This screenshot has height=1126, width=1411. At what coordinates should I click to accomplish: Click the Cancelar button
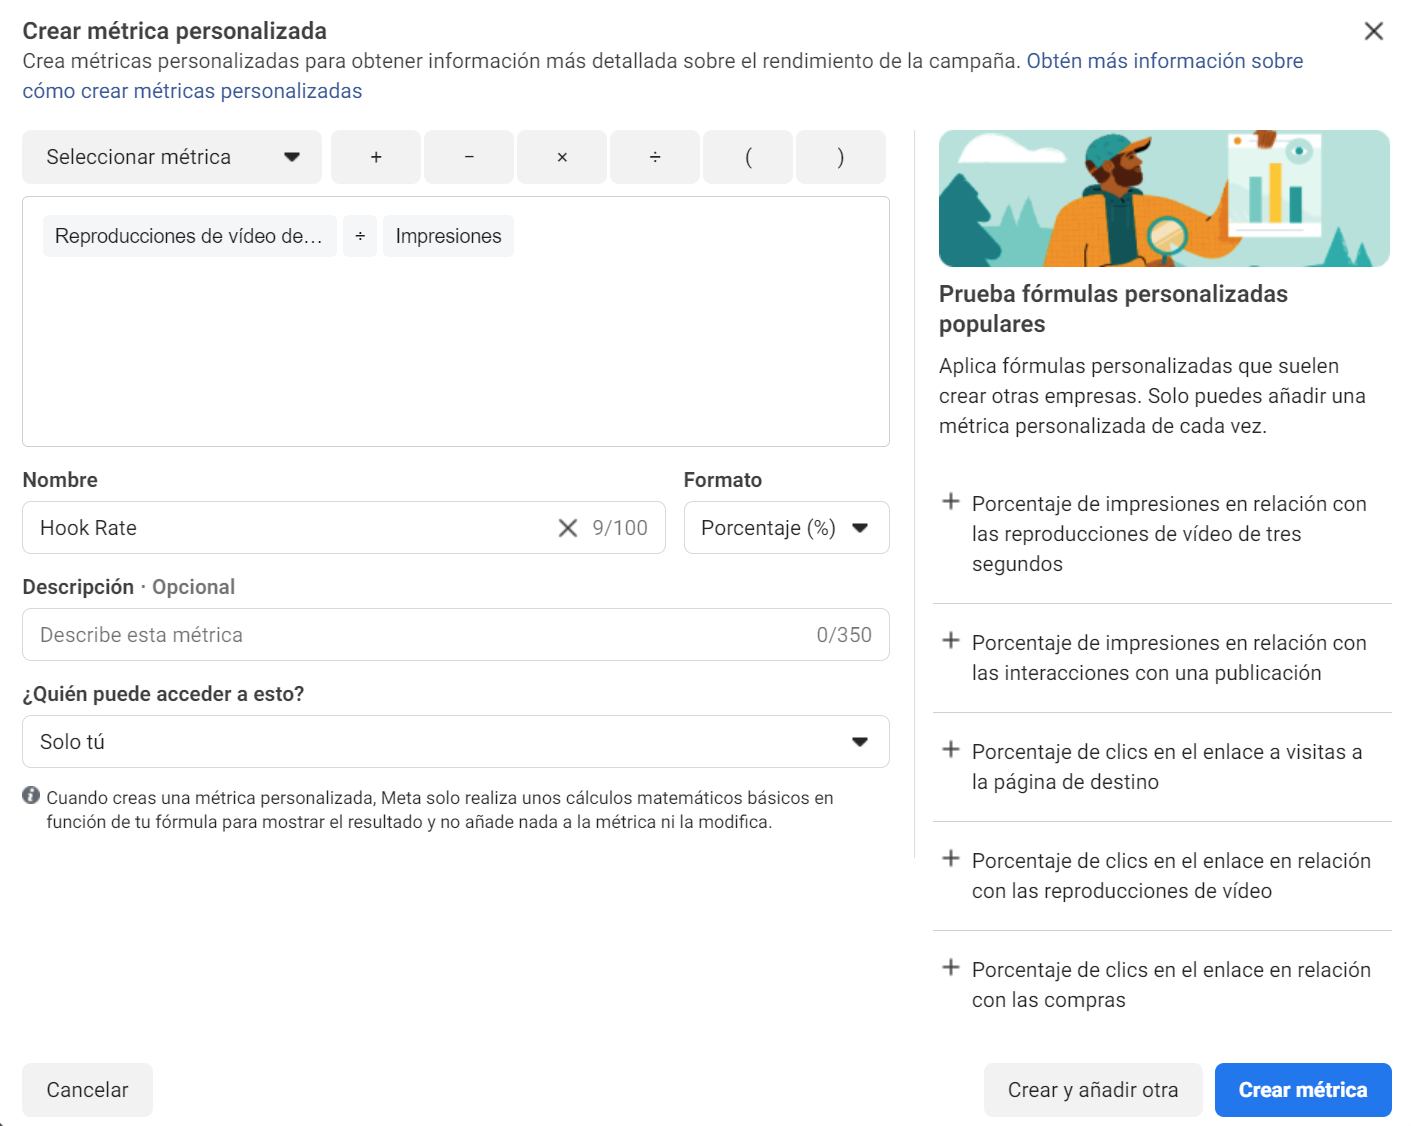click(87, 1090)
